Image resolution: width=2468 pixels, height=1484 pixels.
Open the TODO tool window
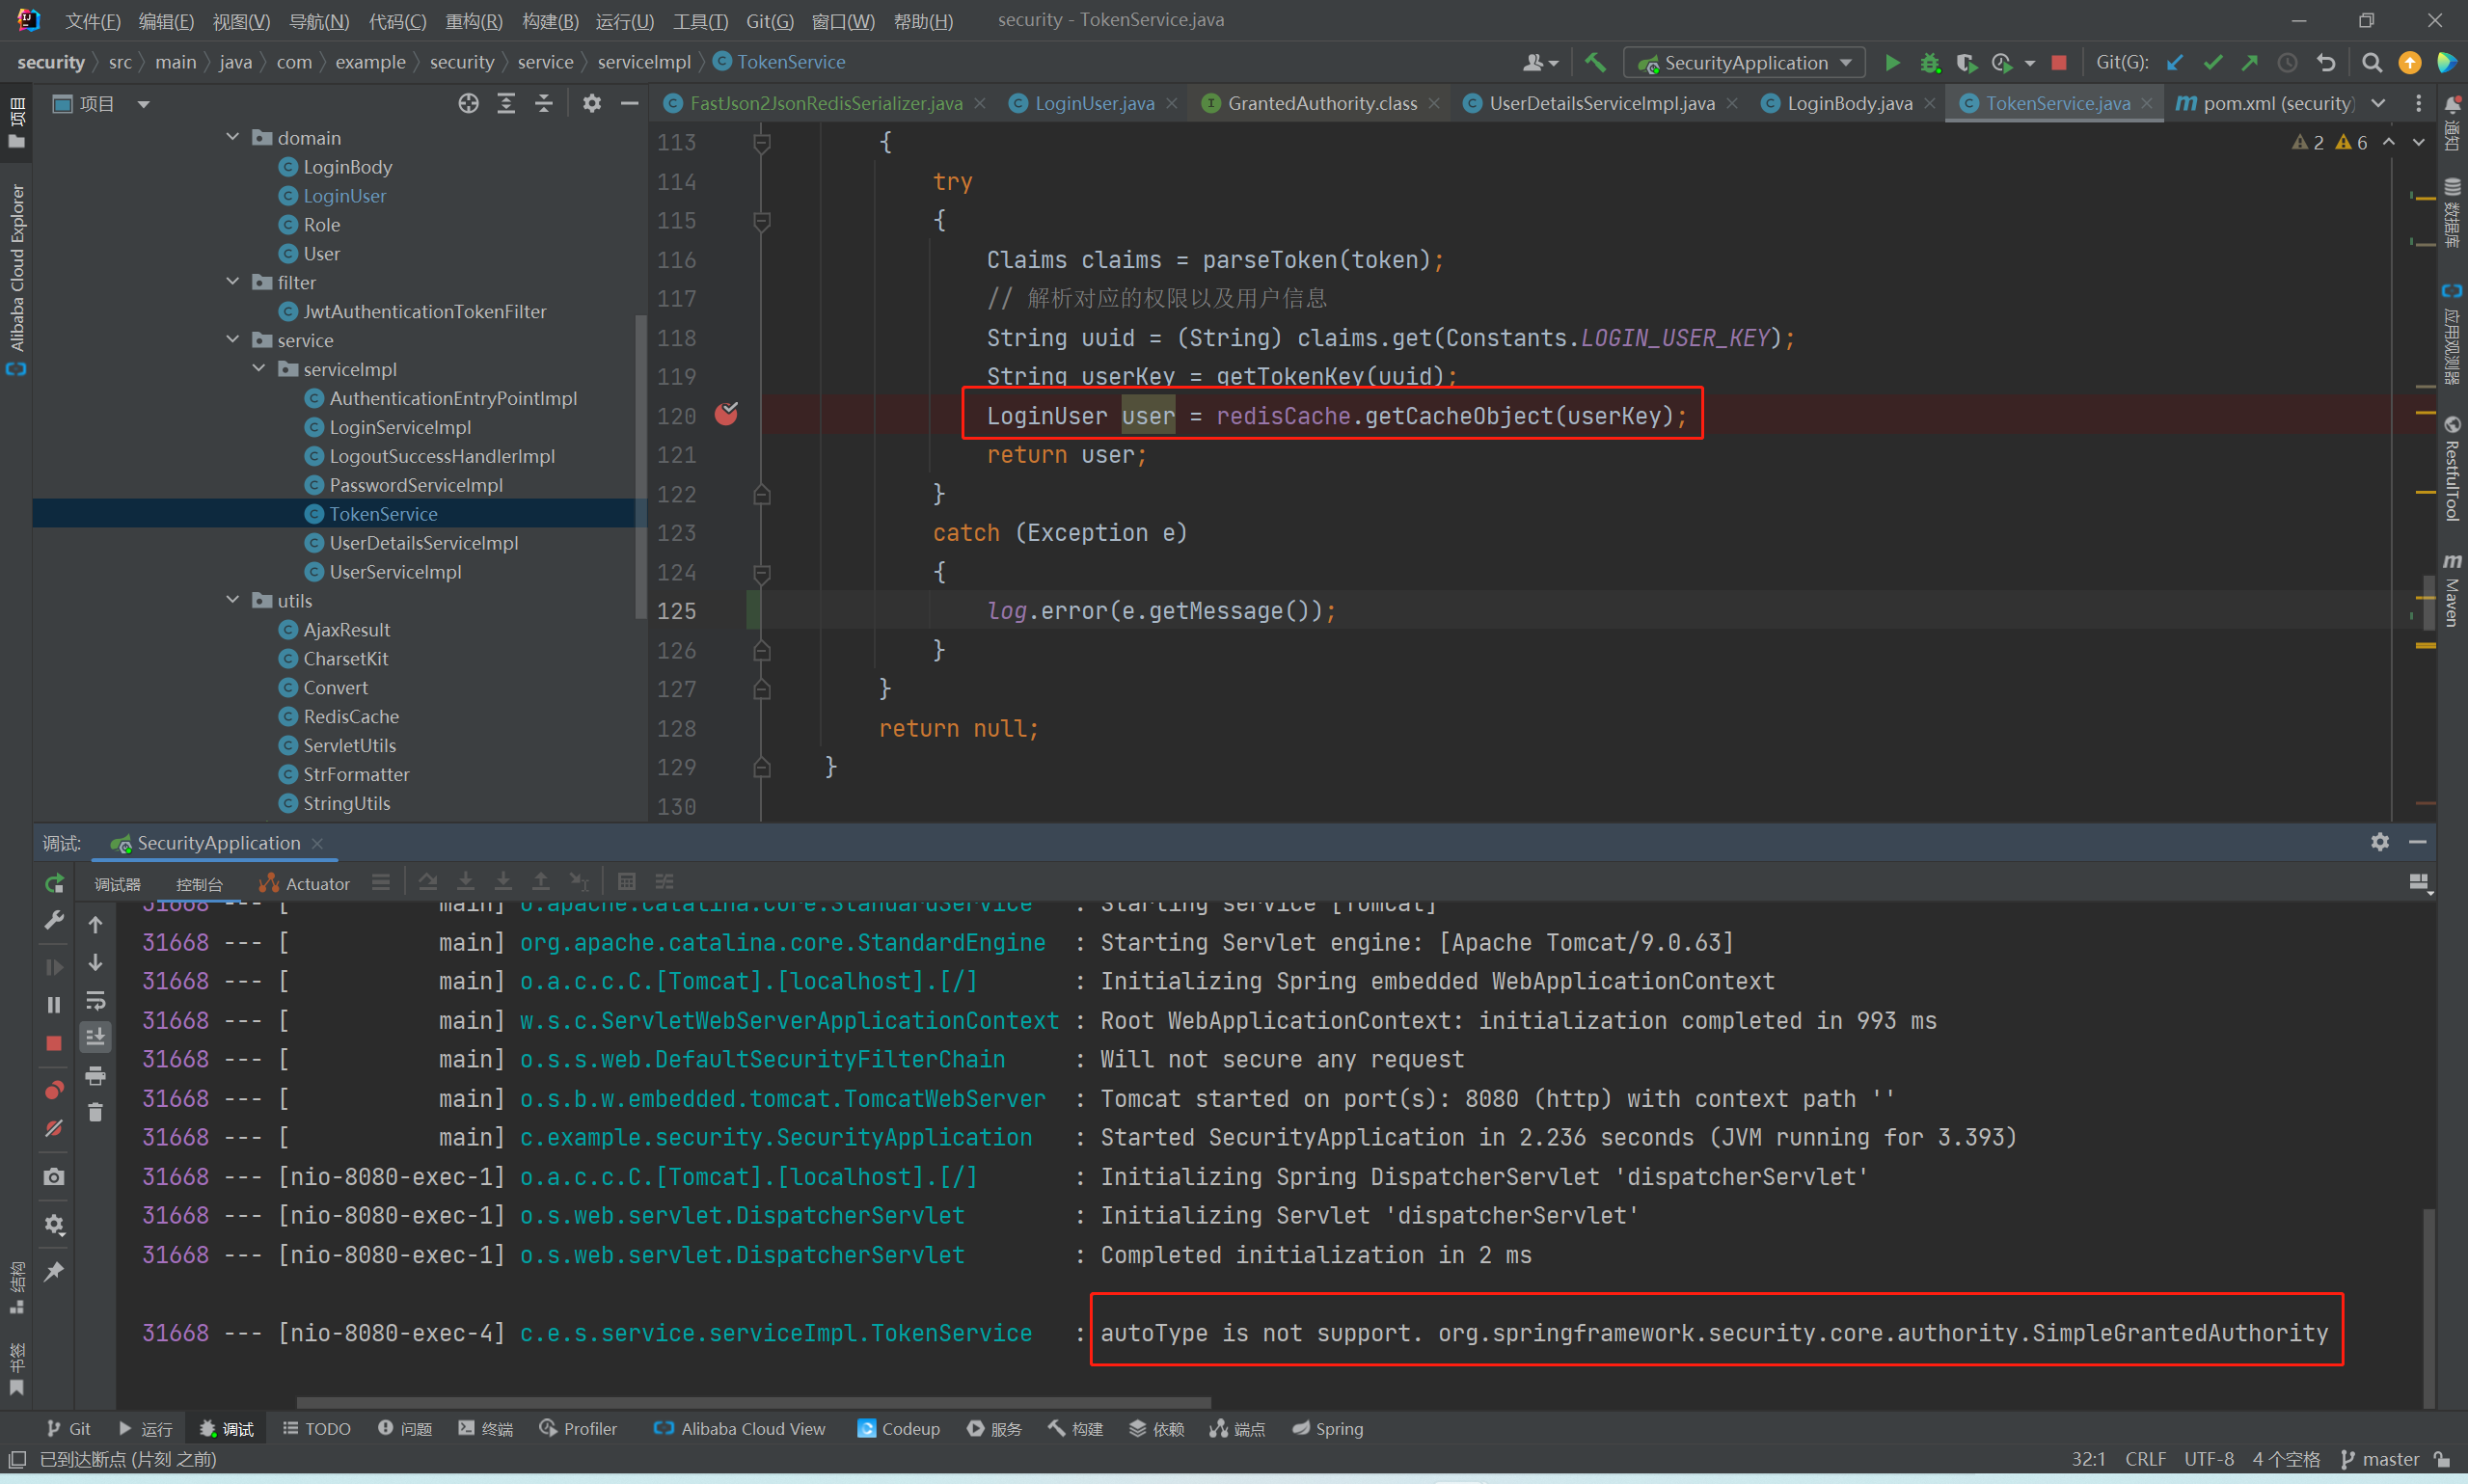(316, 1428)
